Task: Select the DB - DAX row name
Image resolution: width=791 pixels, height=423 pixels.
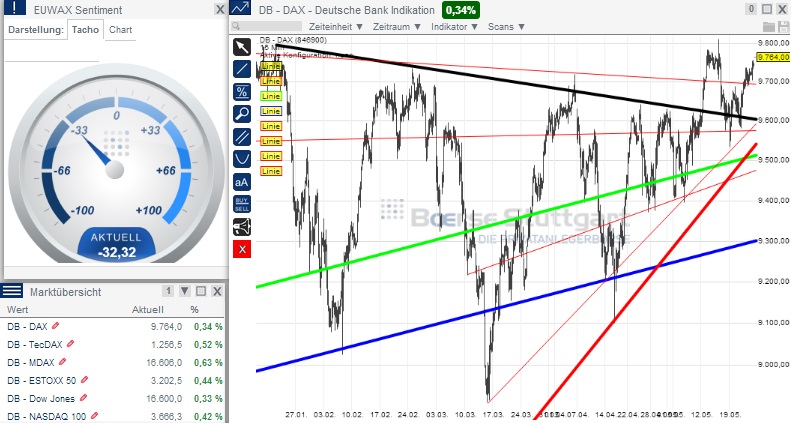Action: coord(27,327)
